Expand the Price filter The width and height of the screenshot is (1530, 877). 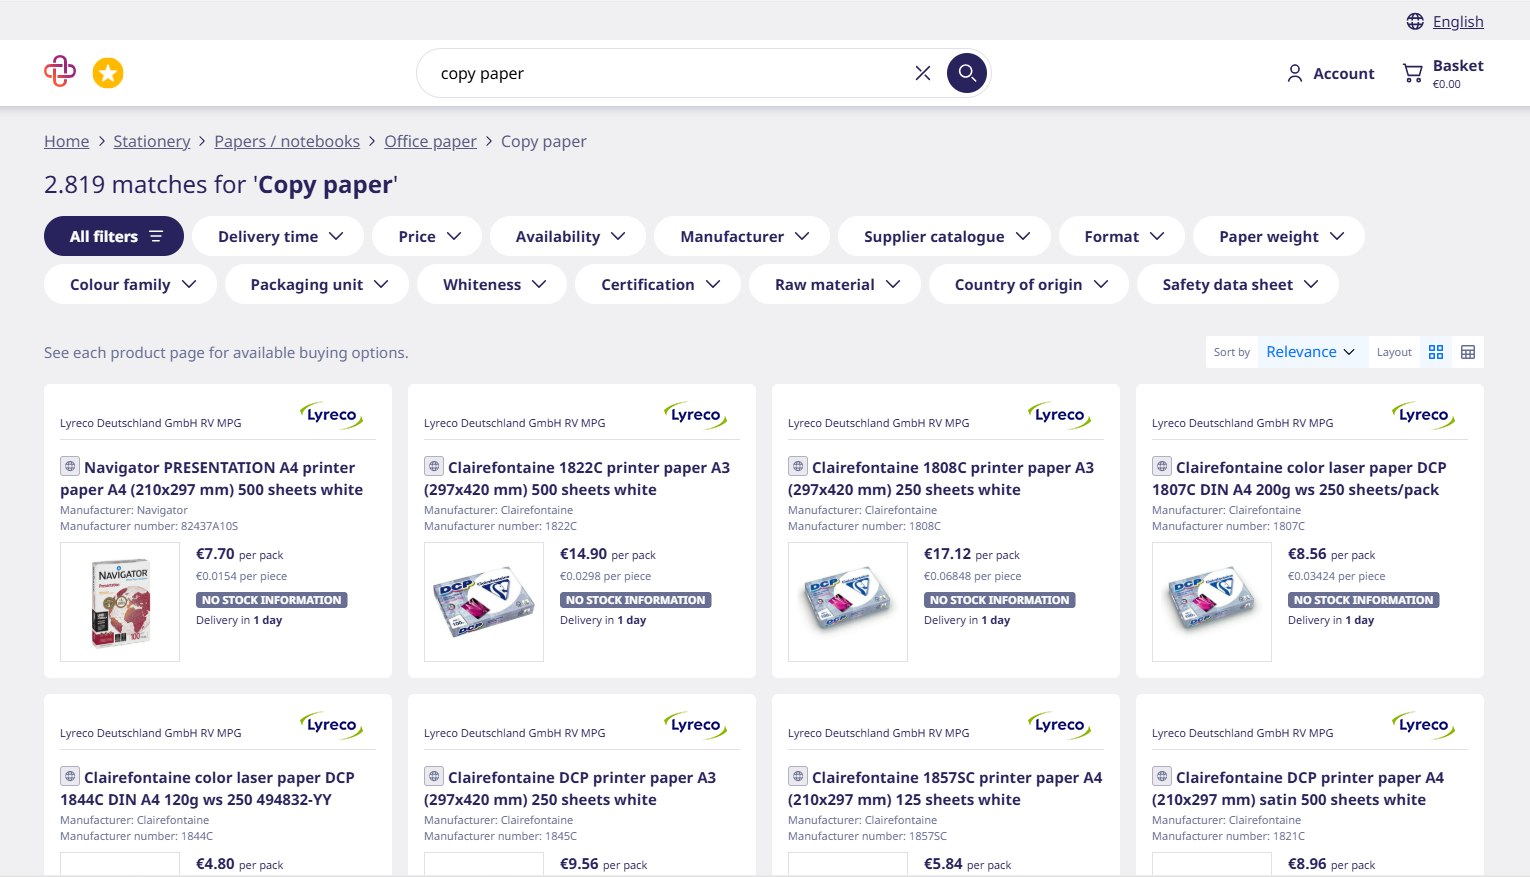tap(427, 236)
